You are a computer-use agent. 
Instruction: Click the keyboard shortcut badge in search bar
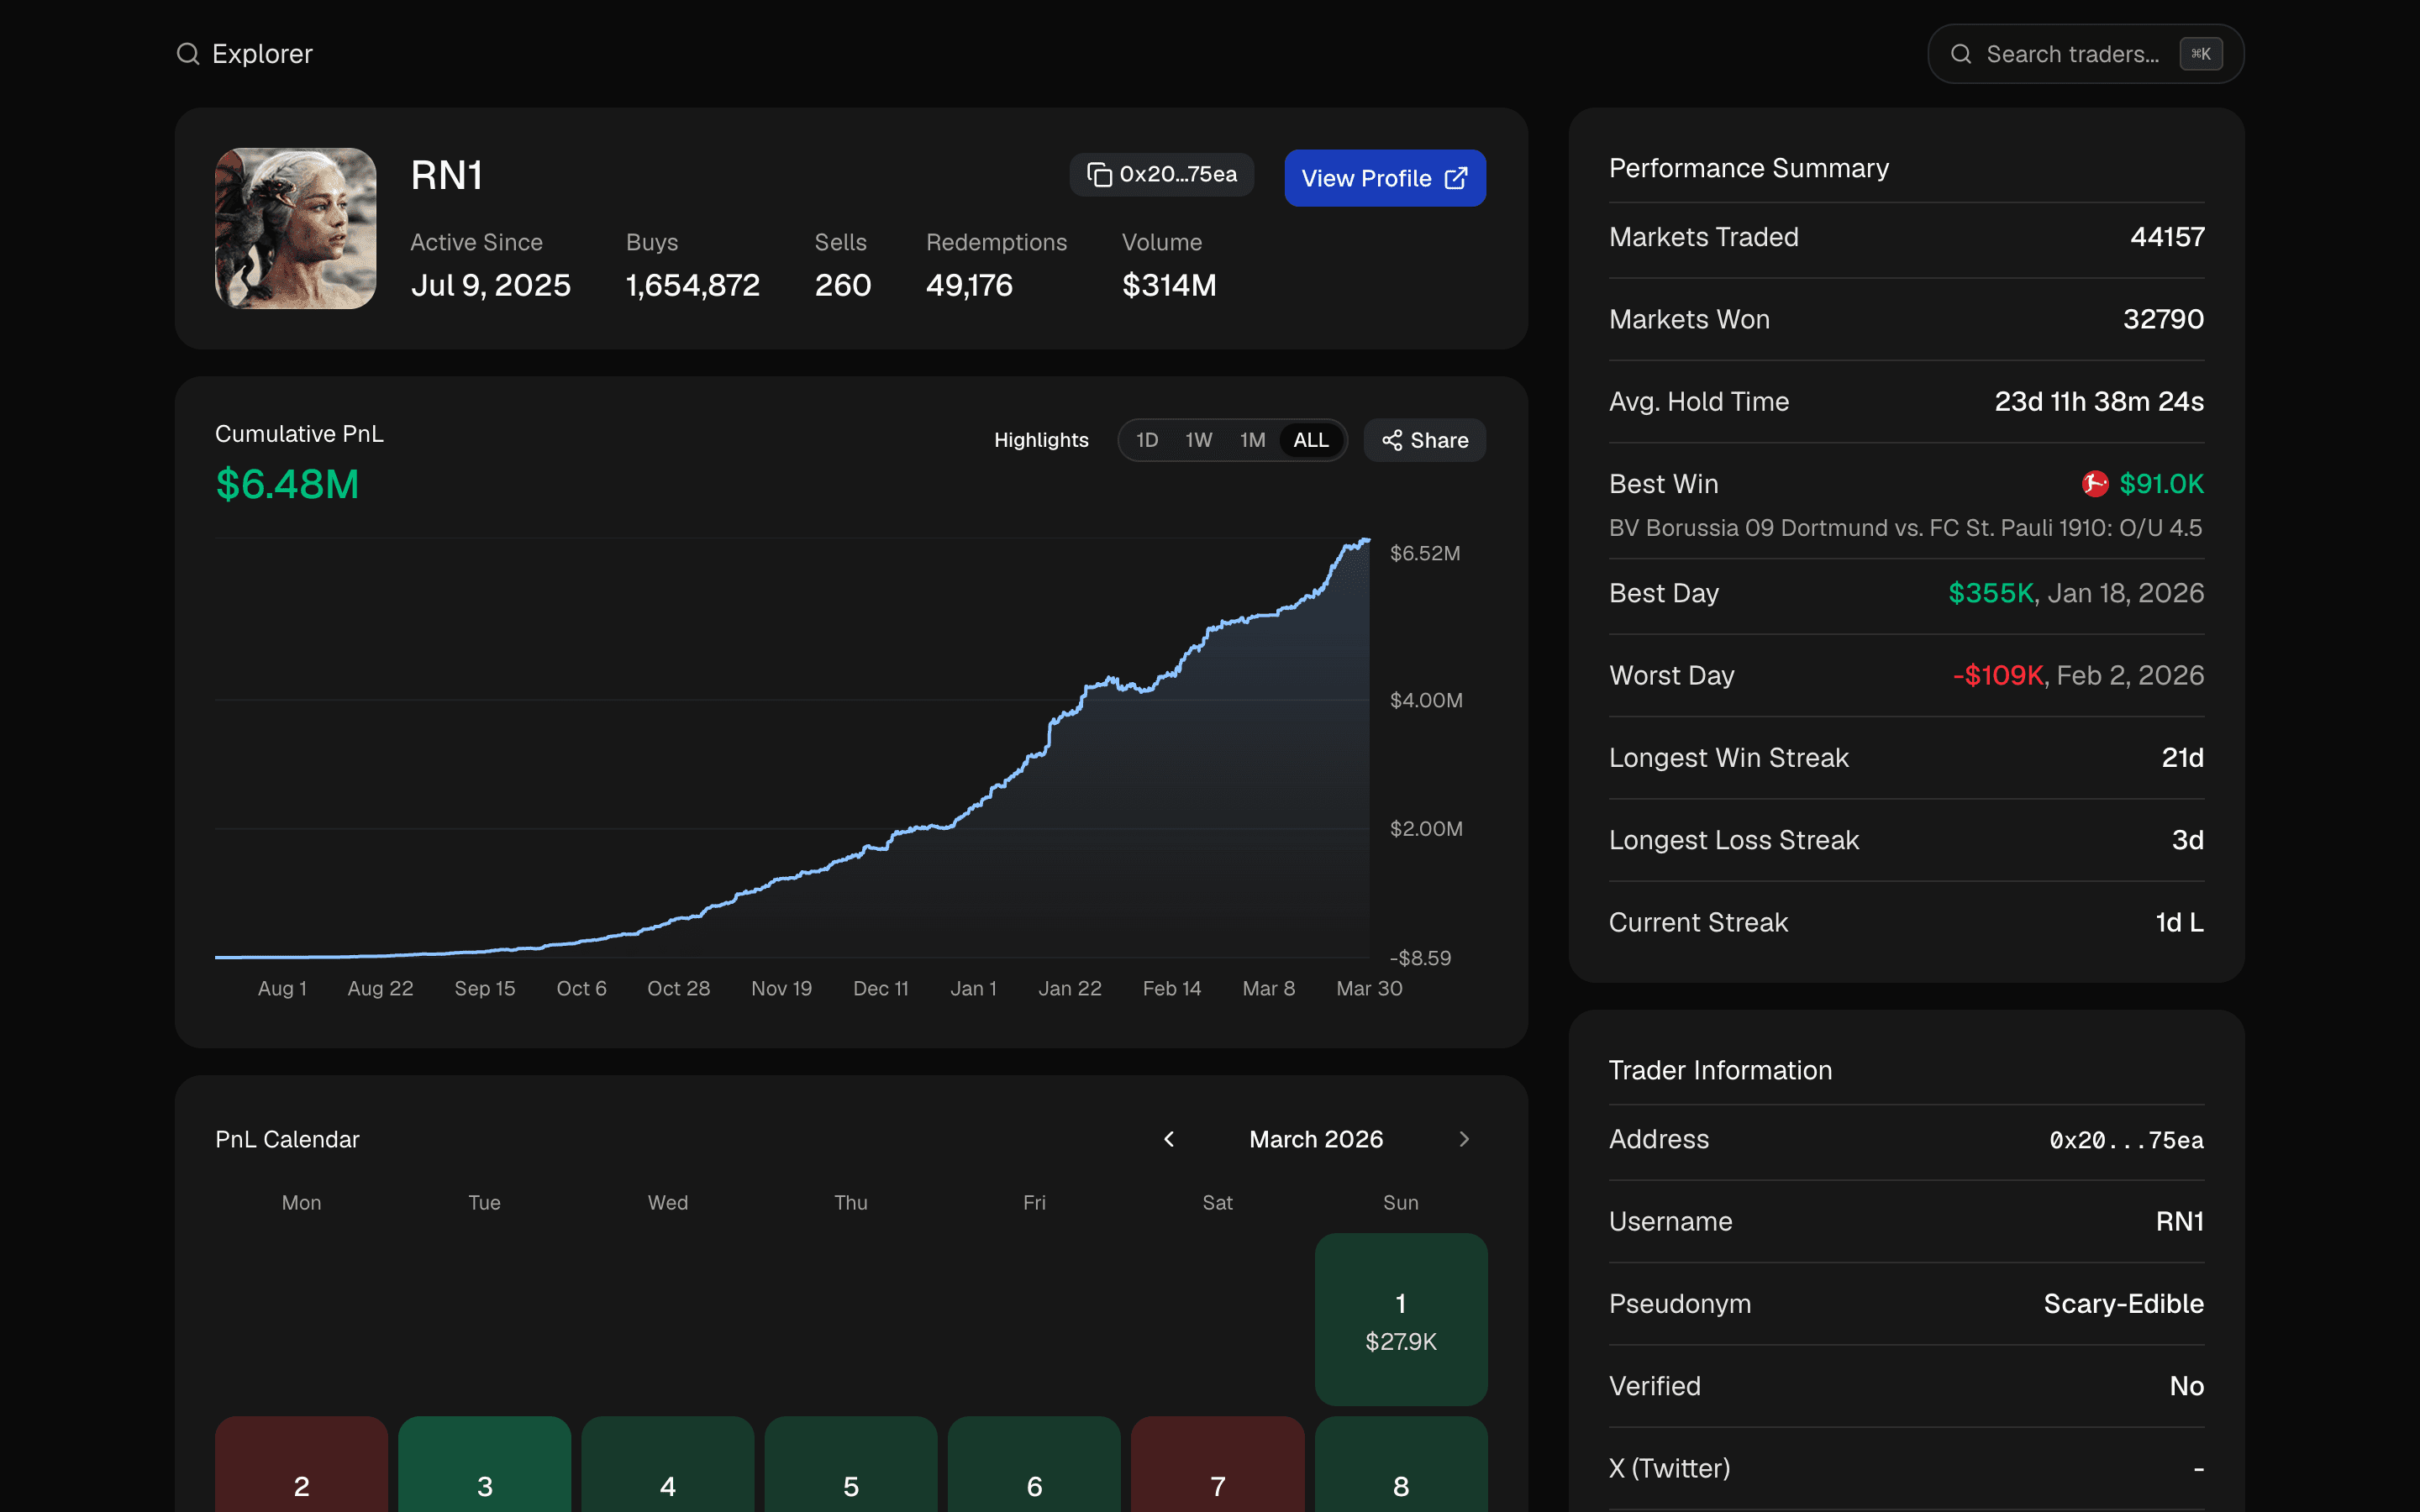(x=2202, y=54)
